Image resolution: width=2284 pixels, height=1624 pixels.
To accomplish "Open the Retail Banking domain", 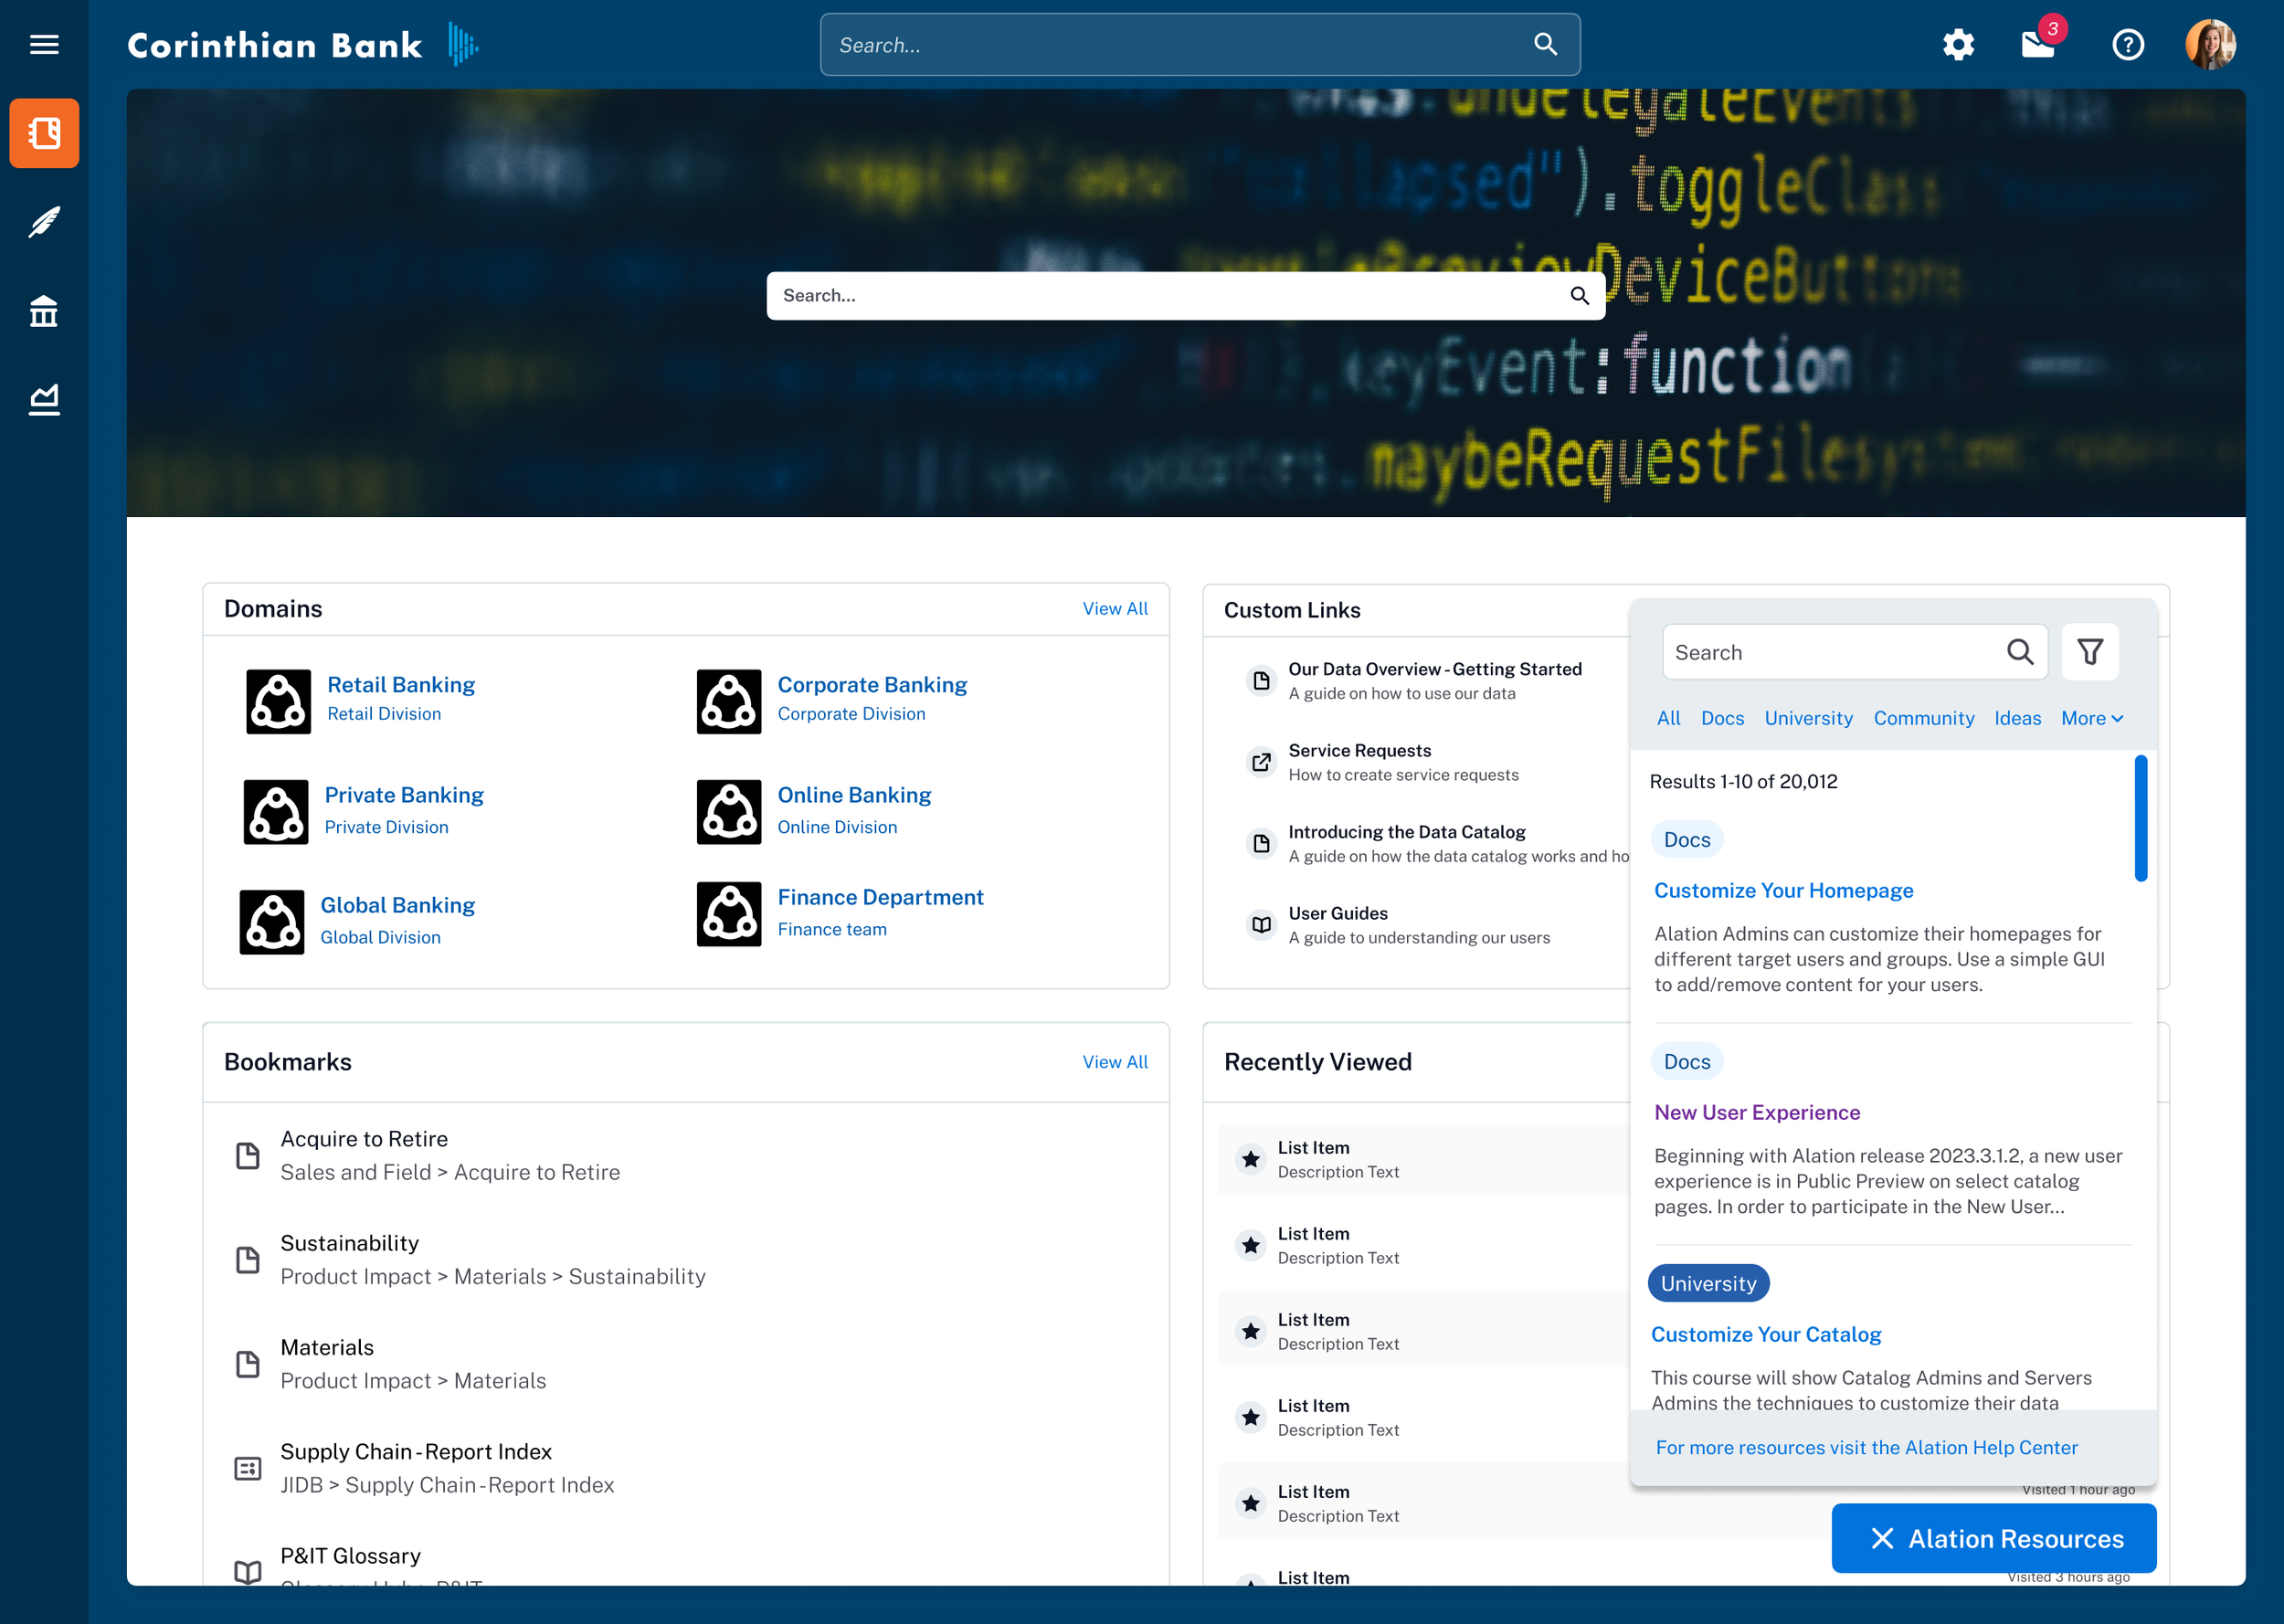I will tap(400, 684).
